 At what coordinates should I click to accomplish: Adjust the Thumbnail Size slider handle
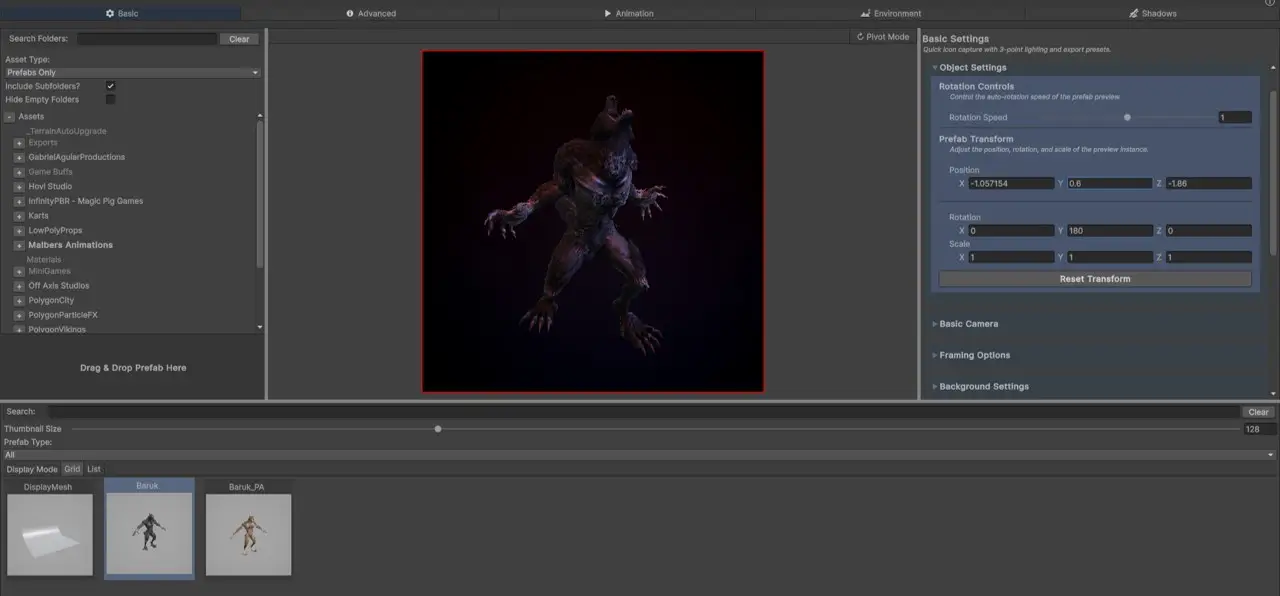[x=438, y=429]
